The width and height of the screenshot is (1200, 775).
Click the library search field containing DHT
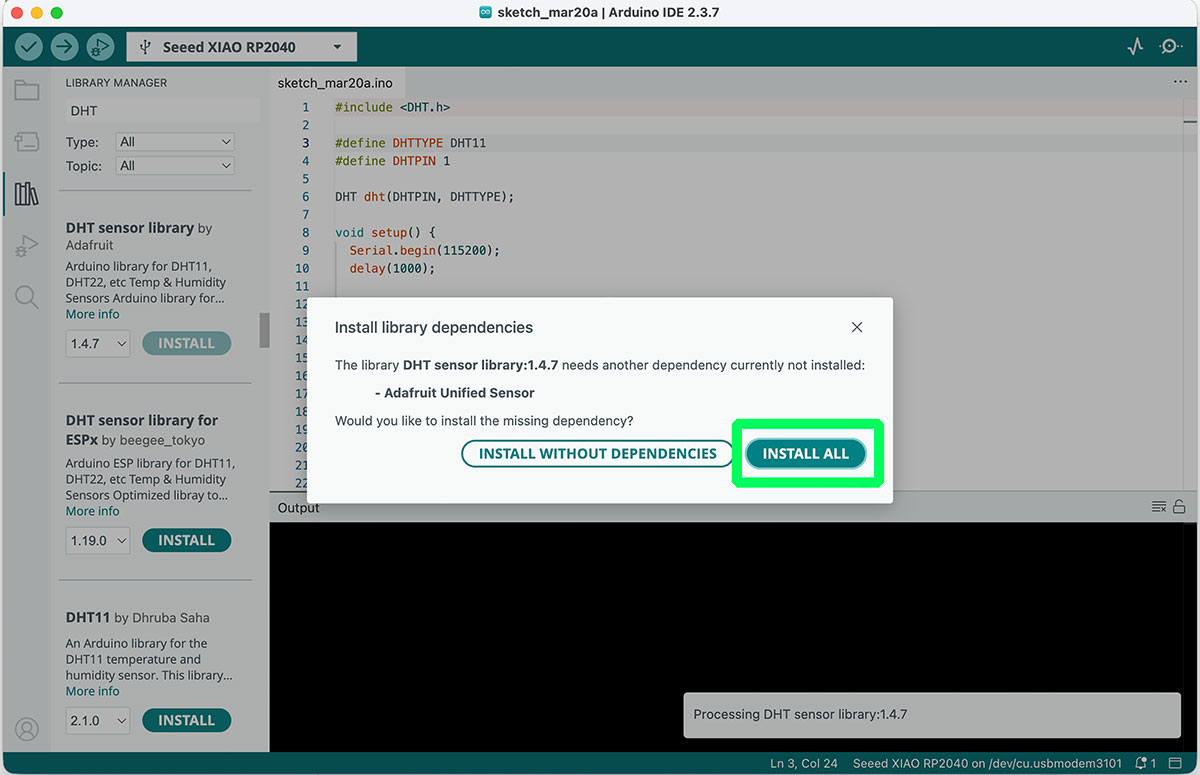162,111
